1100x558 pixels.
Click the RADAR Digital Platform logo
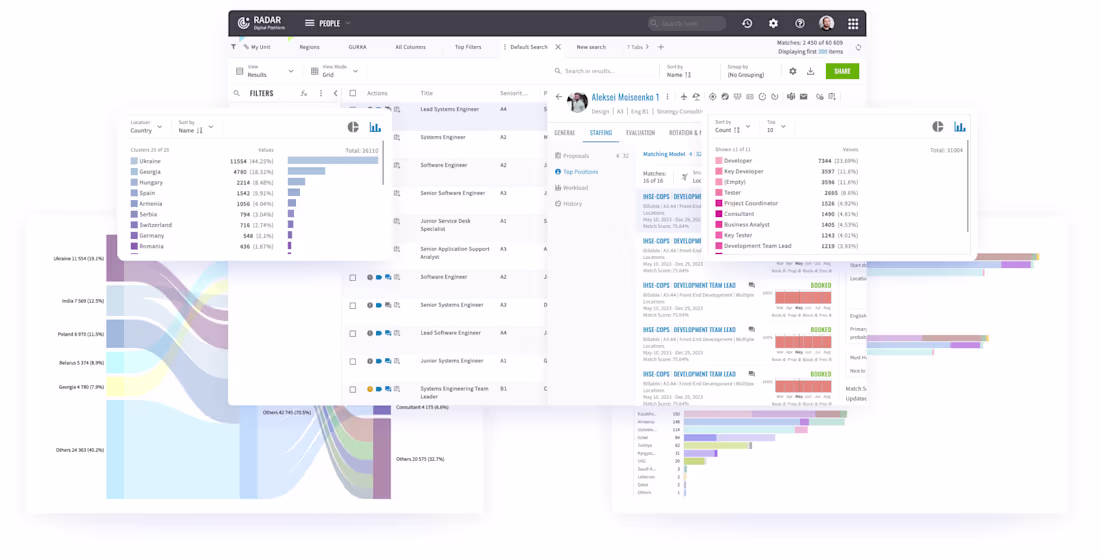pos(261,23)
